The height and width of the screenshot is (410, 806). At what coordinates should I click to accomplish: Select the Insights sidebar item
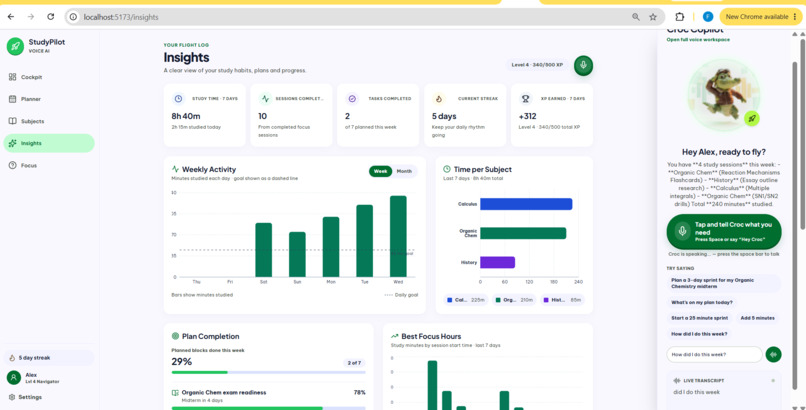coord(49,143)
